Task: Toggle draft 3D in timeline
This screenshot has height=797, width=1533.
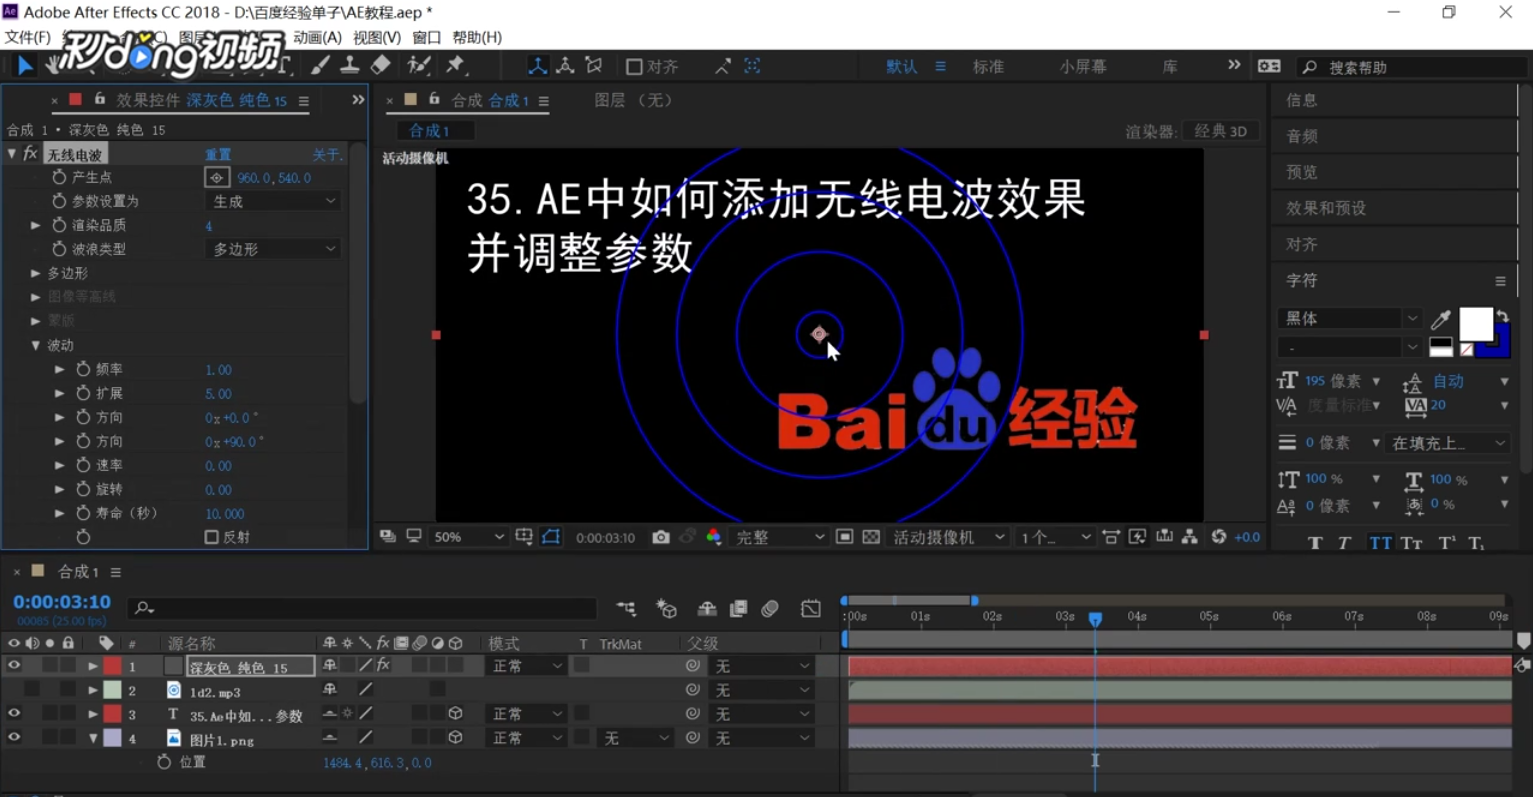Action: (x=667, y=608)
